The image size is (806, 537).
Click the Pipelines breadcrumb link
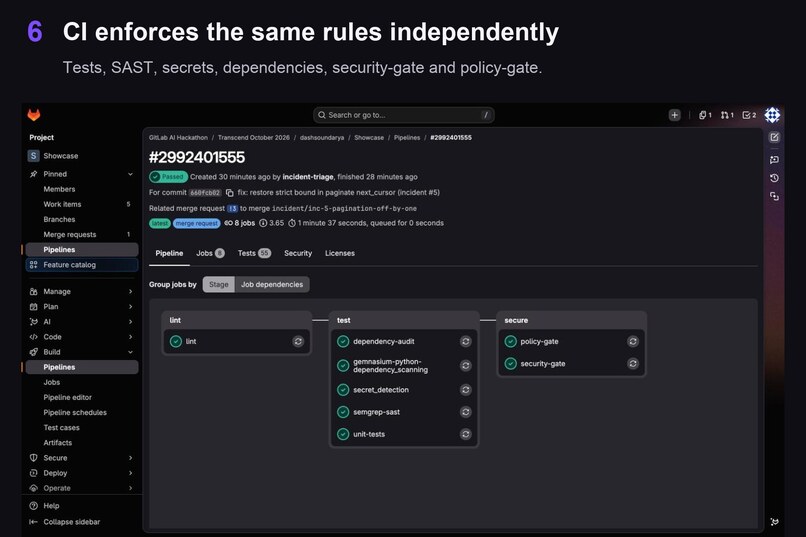point(407,138)
